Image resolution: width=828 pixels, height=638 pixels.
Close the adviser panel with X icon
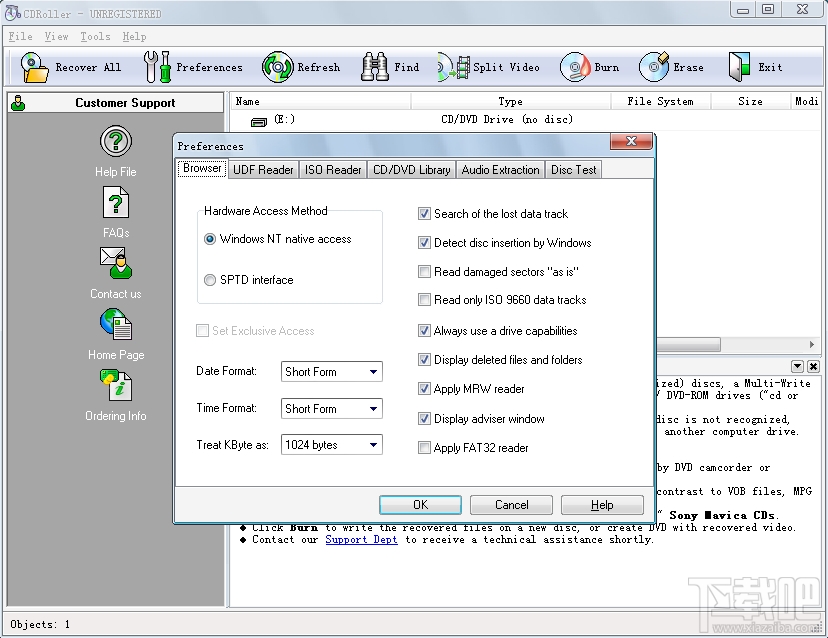pos(813,367)
